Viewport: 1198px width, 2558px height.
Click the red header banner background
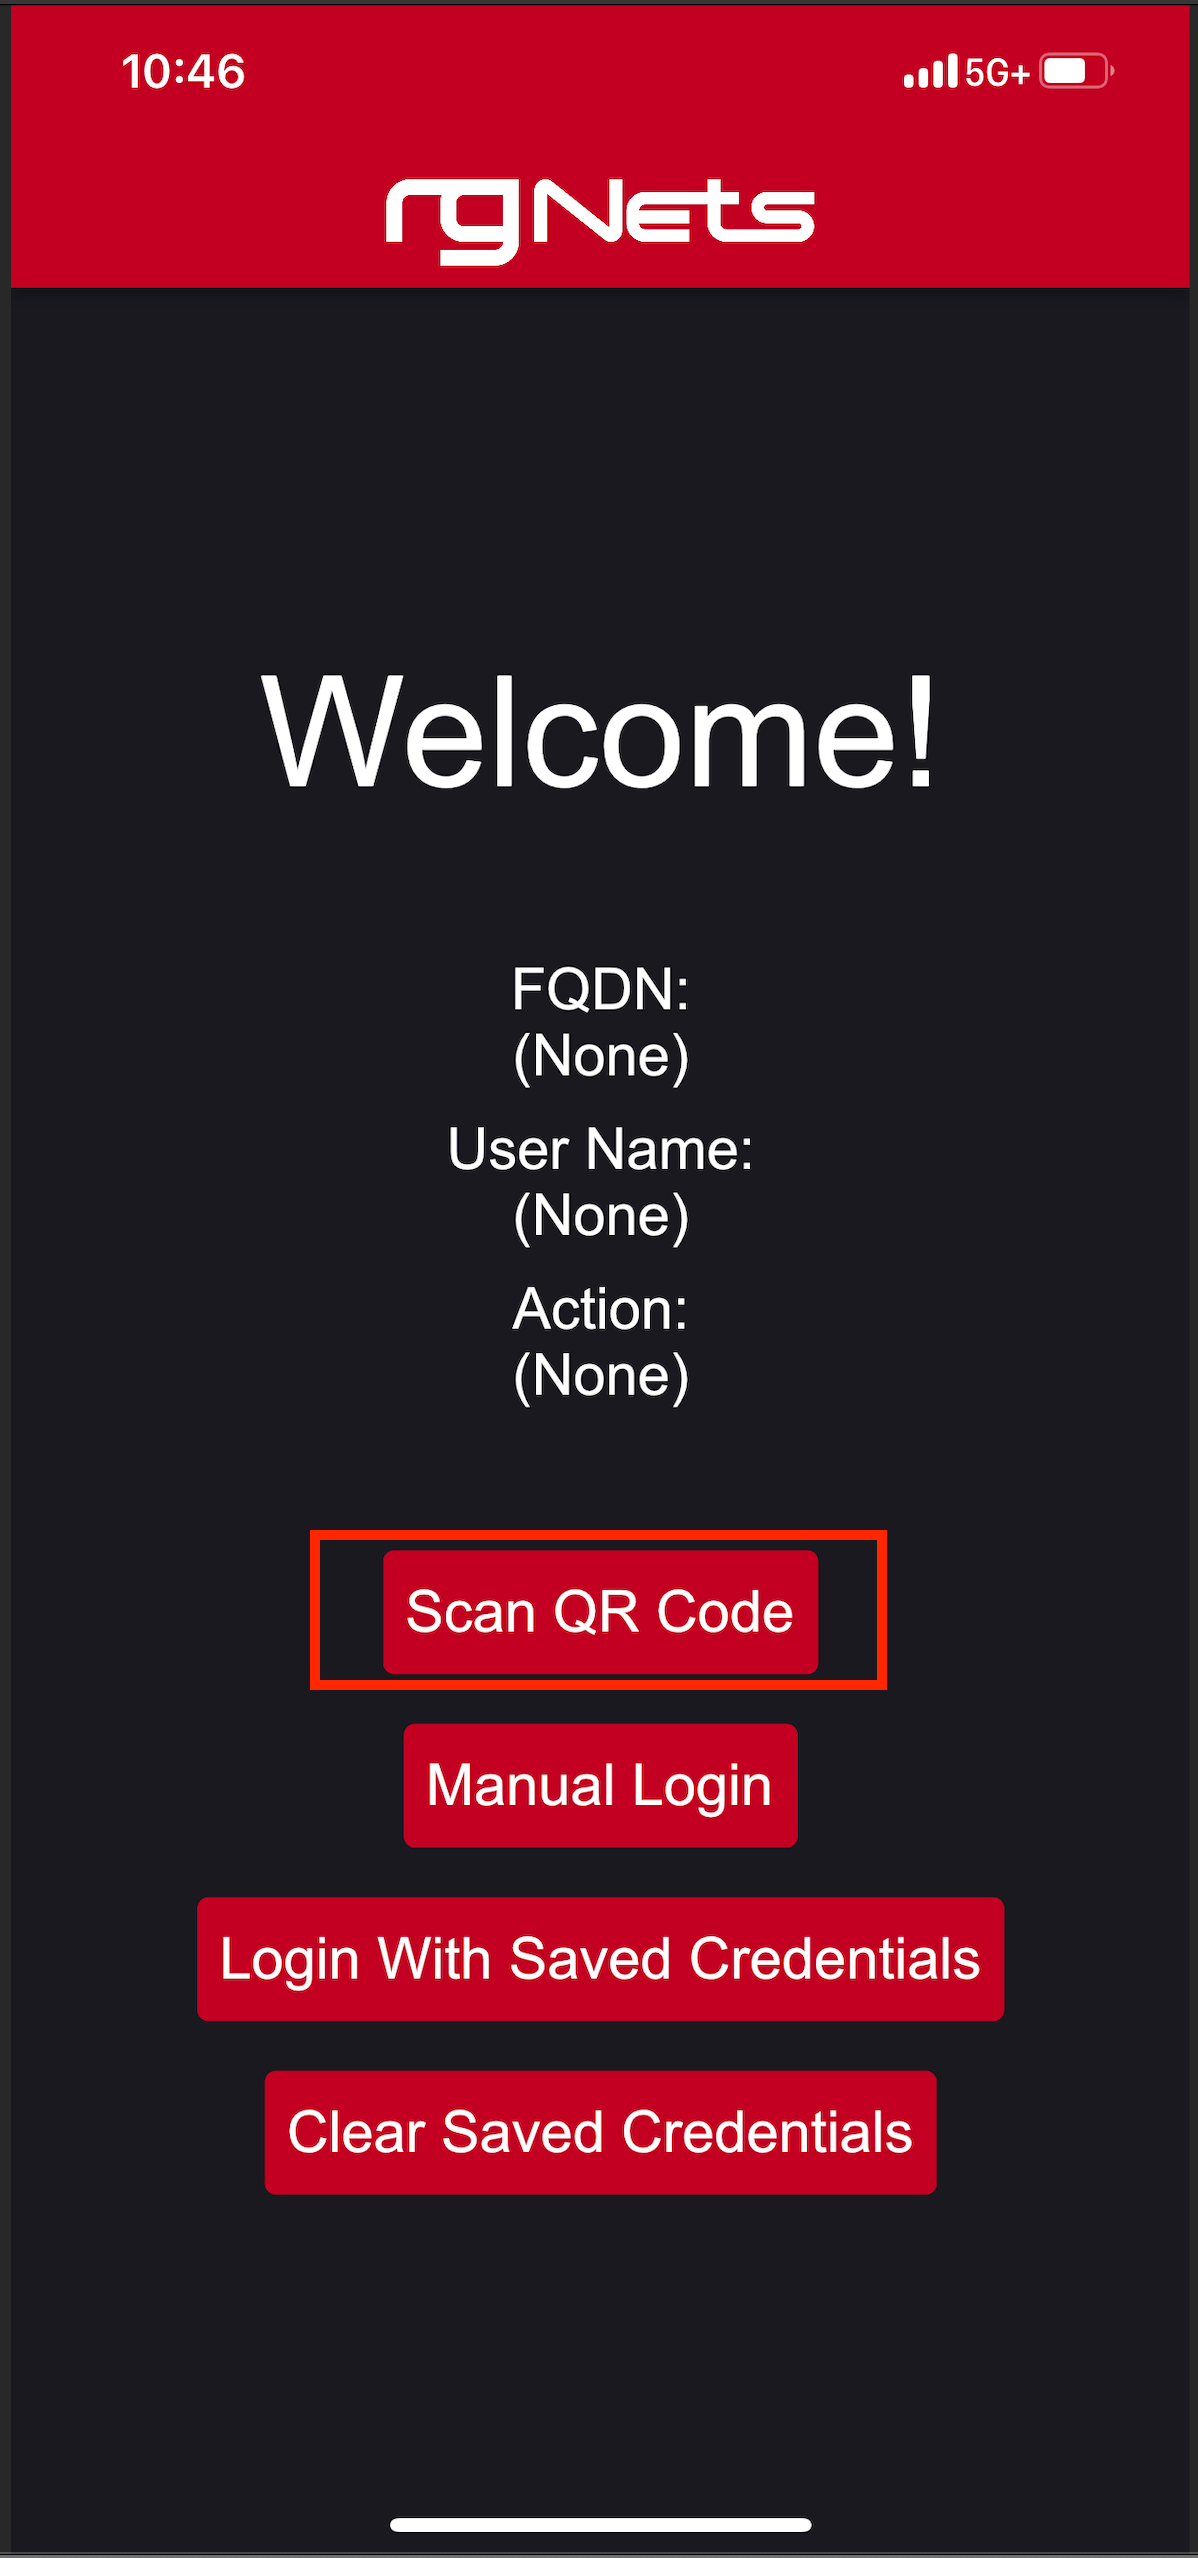tap(1000, 200)
